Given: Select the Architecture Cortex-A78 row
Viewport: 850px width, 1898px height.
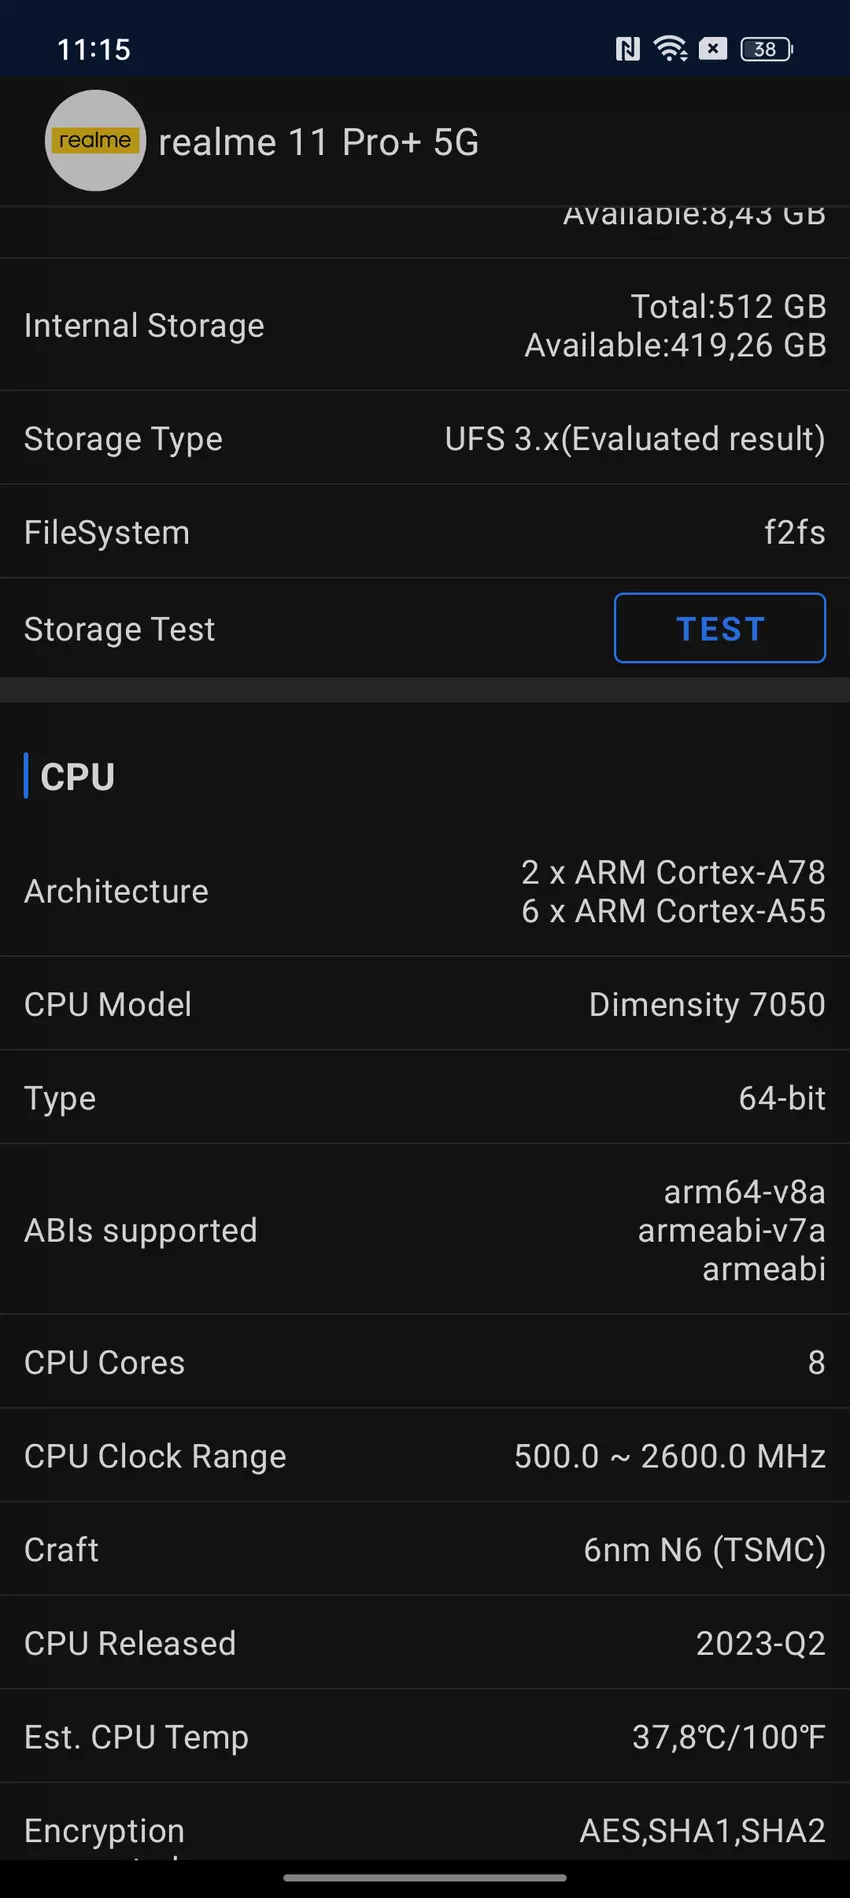Looking at the screenshot, I should pos(425,892).
